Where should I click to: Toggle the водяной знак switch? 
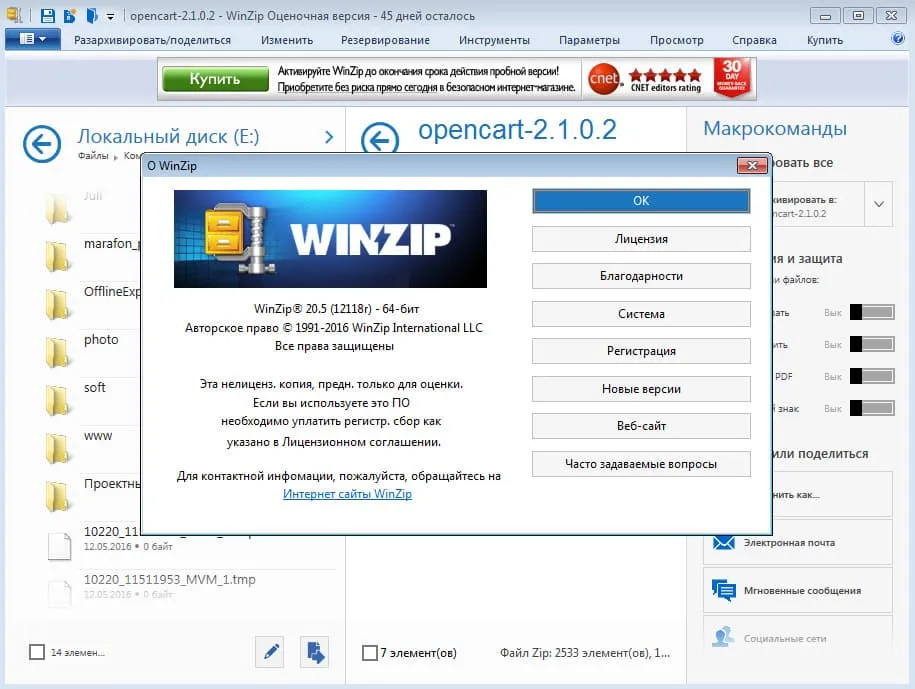tap(872, 408)
